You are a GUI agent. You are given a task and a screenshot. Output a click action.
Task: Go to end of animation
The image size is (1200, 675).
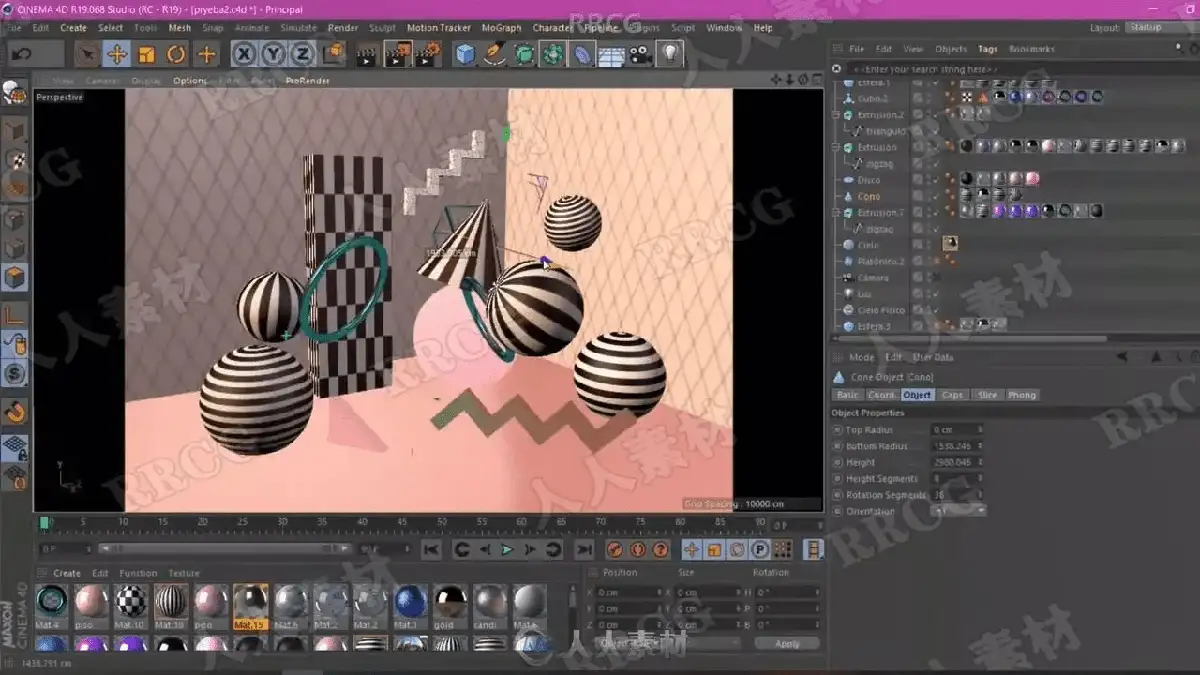click(x=585, y=550)
